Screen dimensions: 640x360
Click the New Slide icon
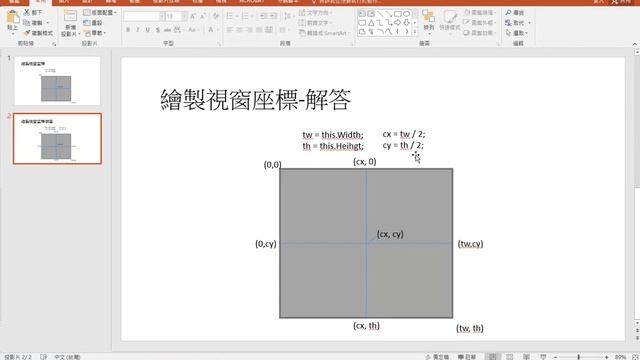click(70, 16)
